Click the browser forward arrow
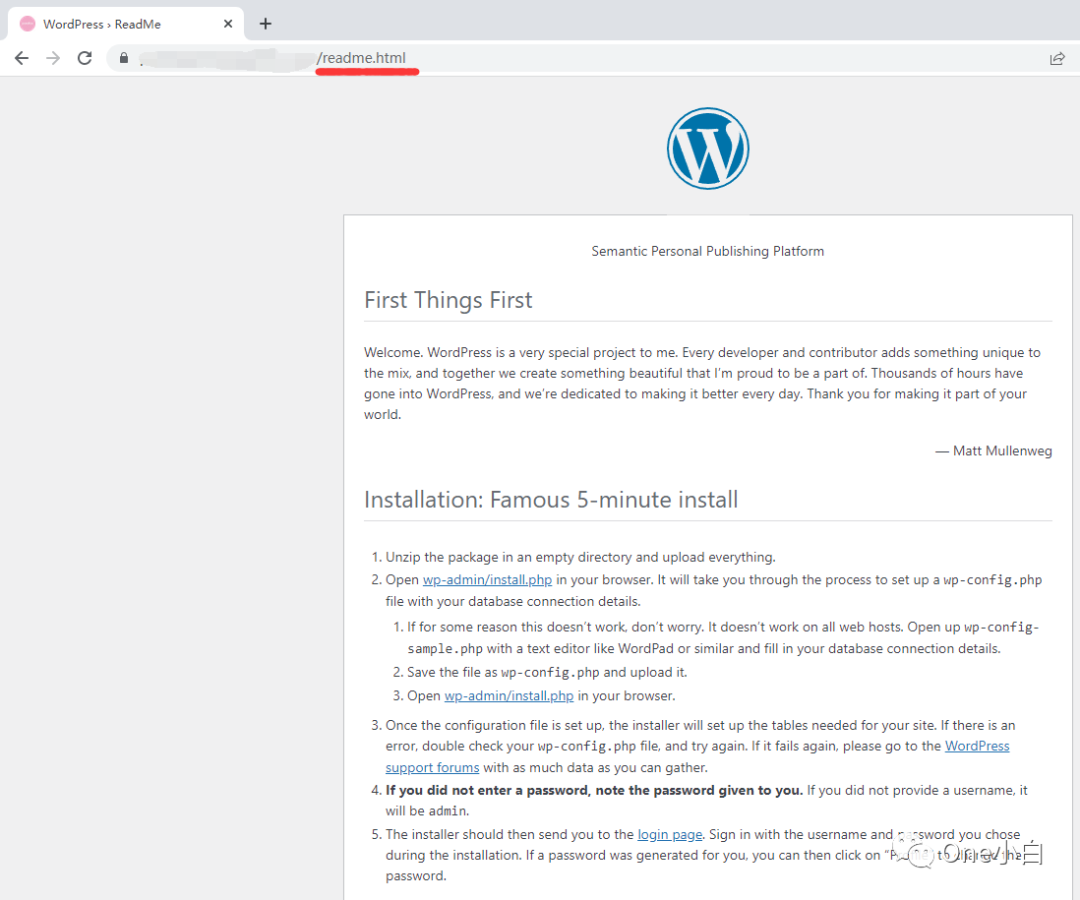Image resolution: width=1080 pixels, height=900 pixels. coord(53,58)
